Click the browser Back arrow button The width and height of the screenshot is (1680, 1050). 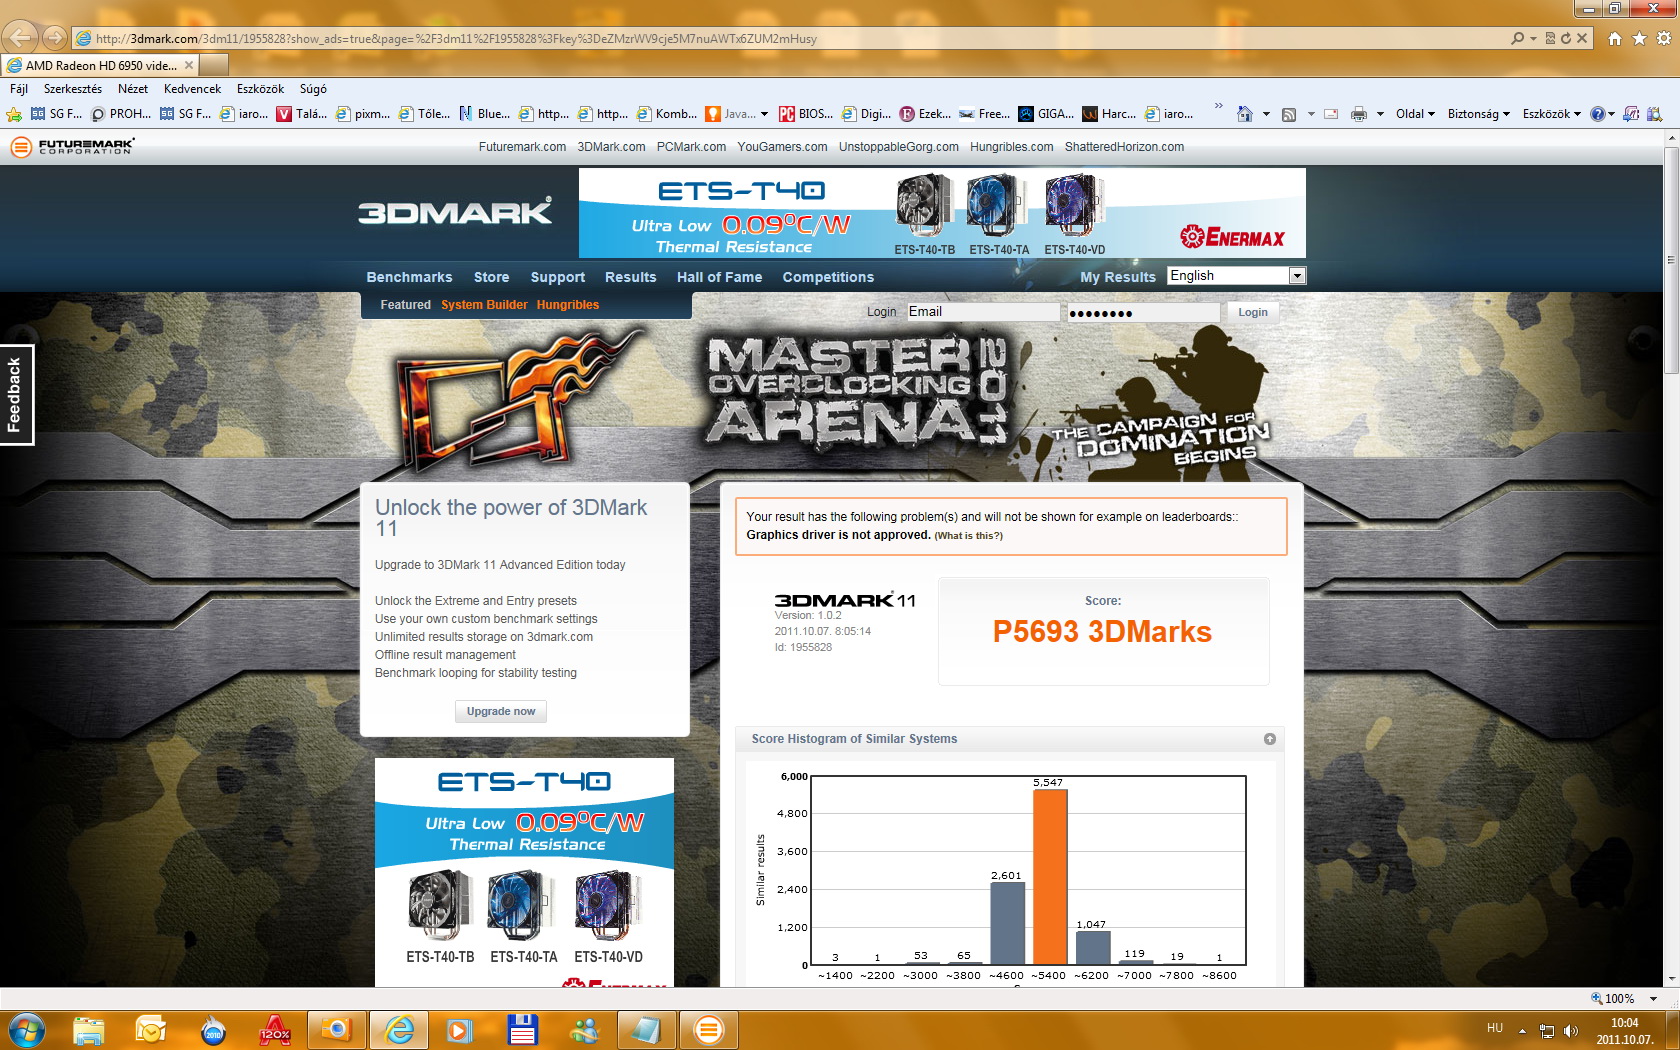20,38
